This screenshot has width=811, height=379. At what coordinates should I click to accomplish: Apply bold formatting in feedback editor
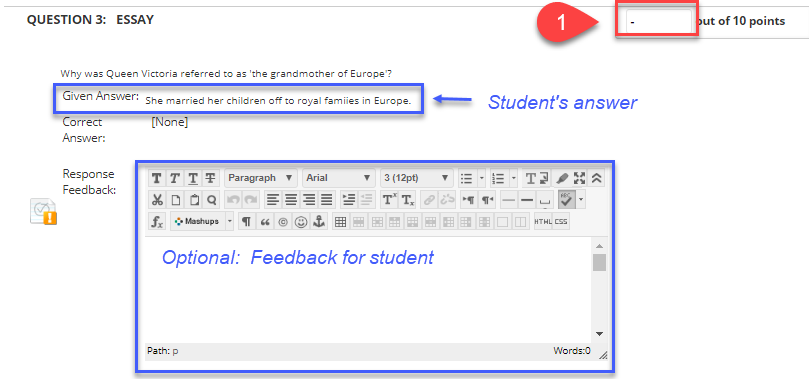(157, 178)
